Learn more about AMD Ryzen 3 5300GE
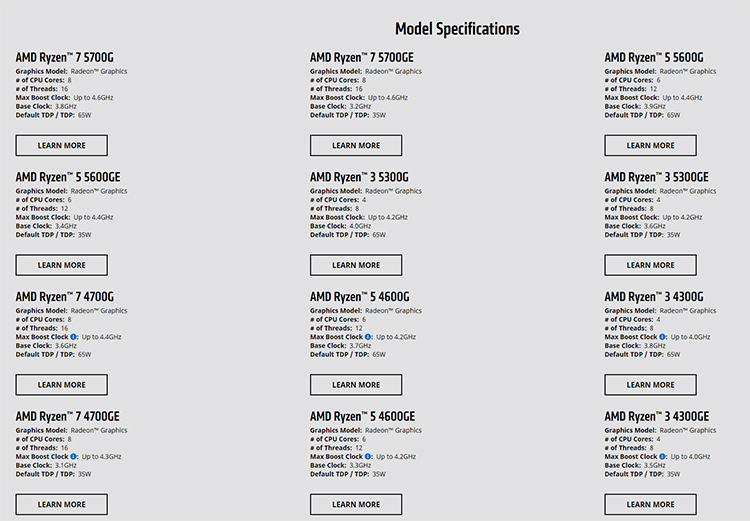Image resolution: width=750 pixels, height=521 pixels. pyautogui.click(x=651, y=265)
